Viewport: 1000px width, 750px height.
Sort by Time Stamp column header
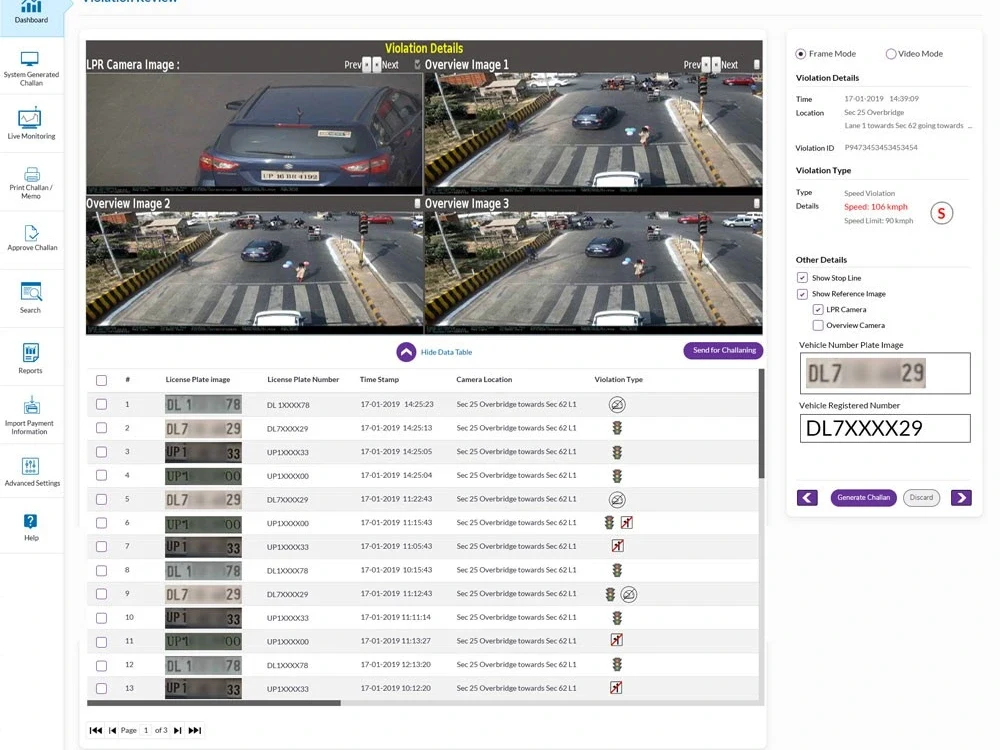coord(379,379)
